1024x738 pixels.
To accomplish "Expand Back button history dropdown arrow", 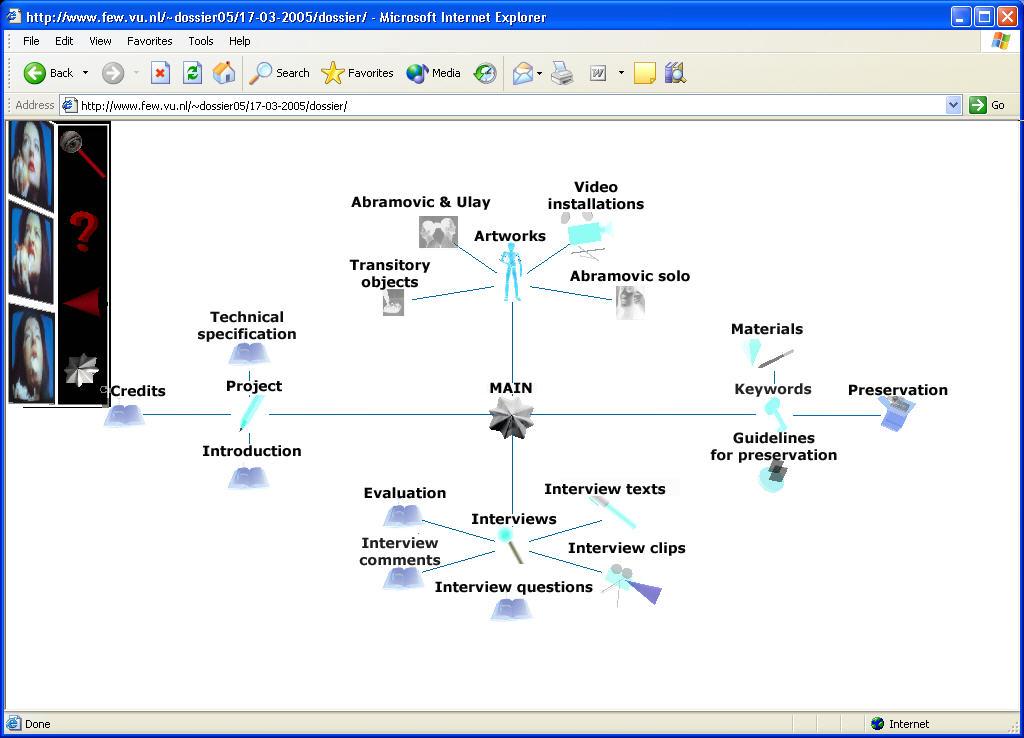I will pyautogui.click(x=86, y=73).
